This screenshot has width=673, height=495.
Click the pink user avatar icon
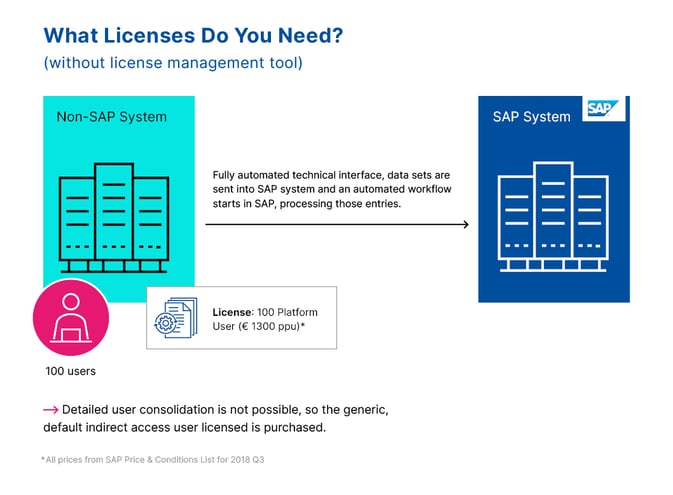[x=71, y=317]
